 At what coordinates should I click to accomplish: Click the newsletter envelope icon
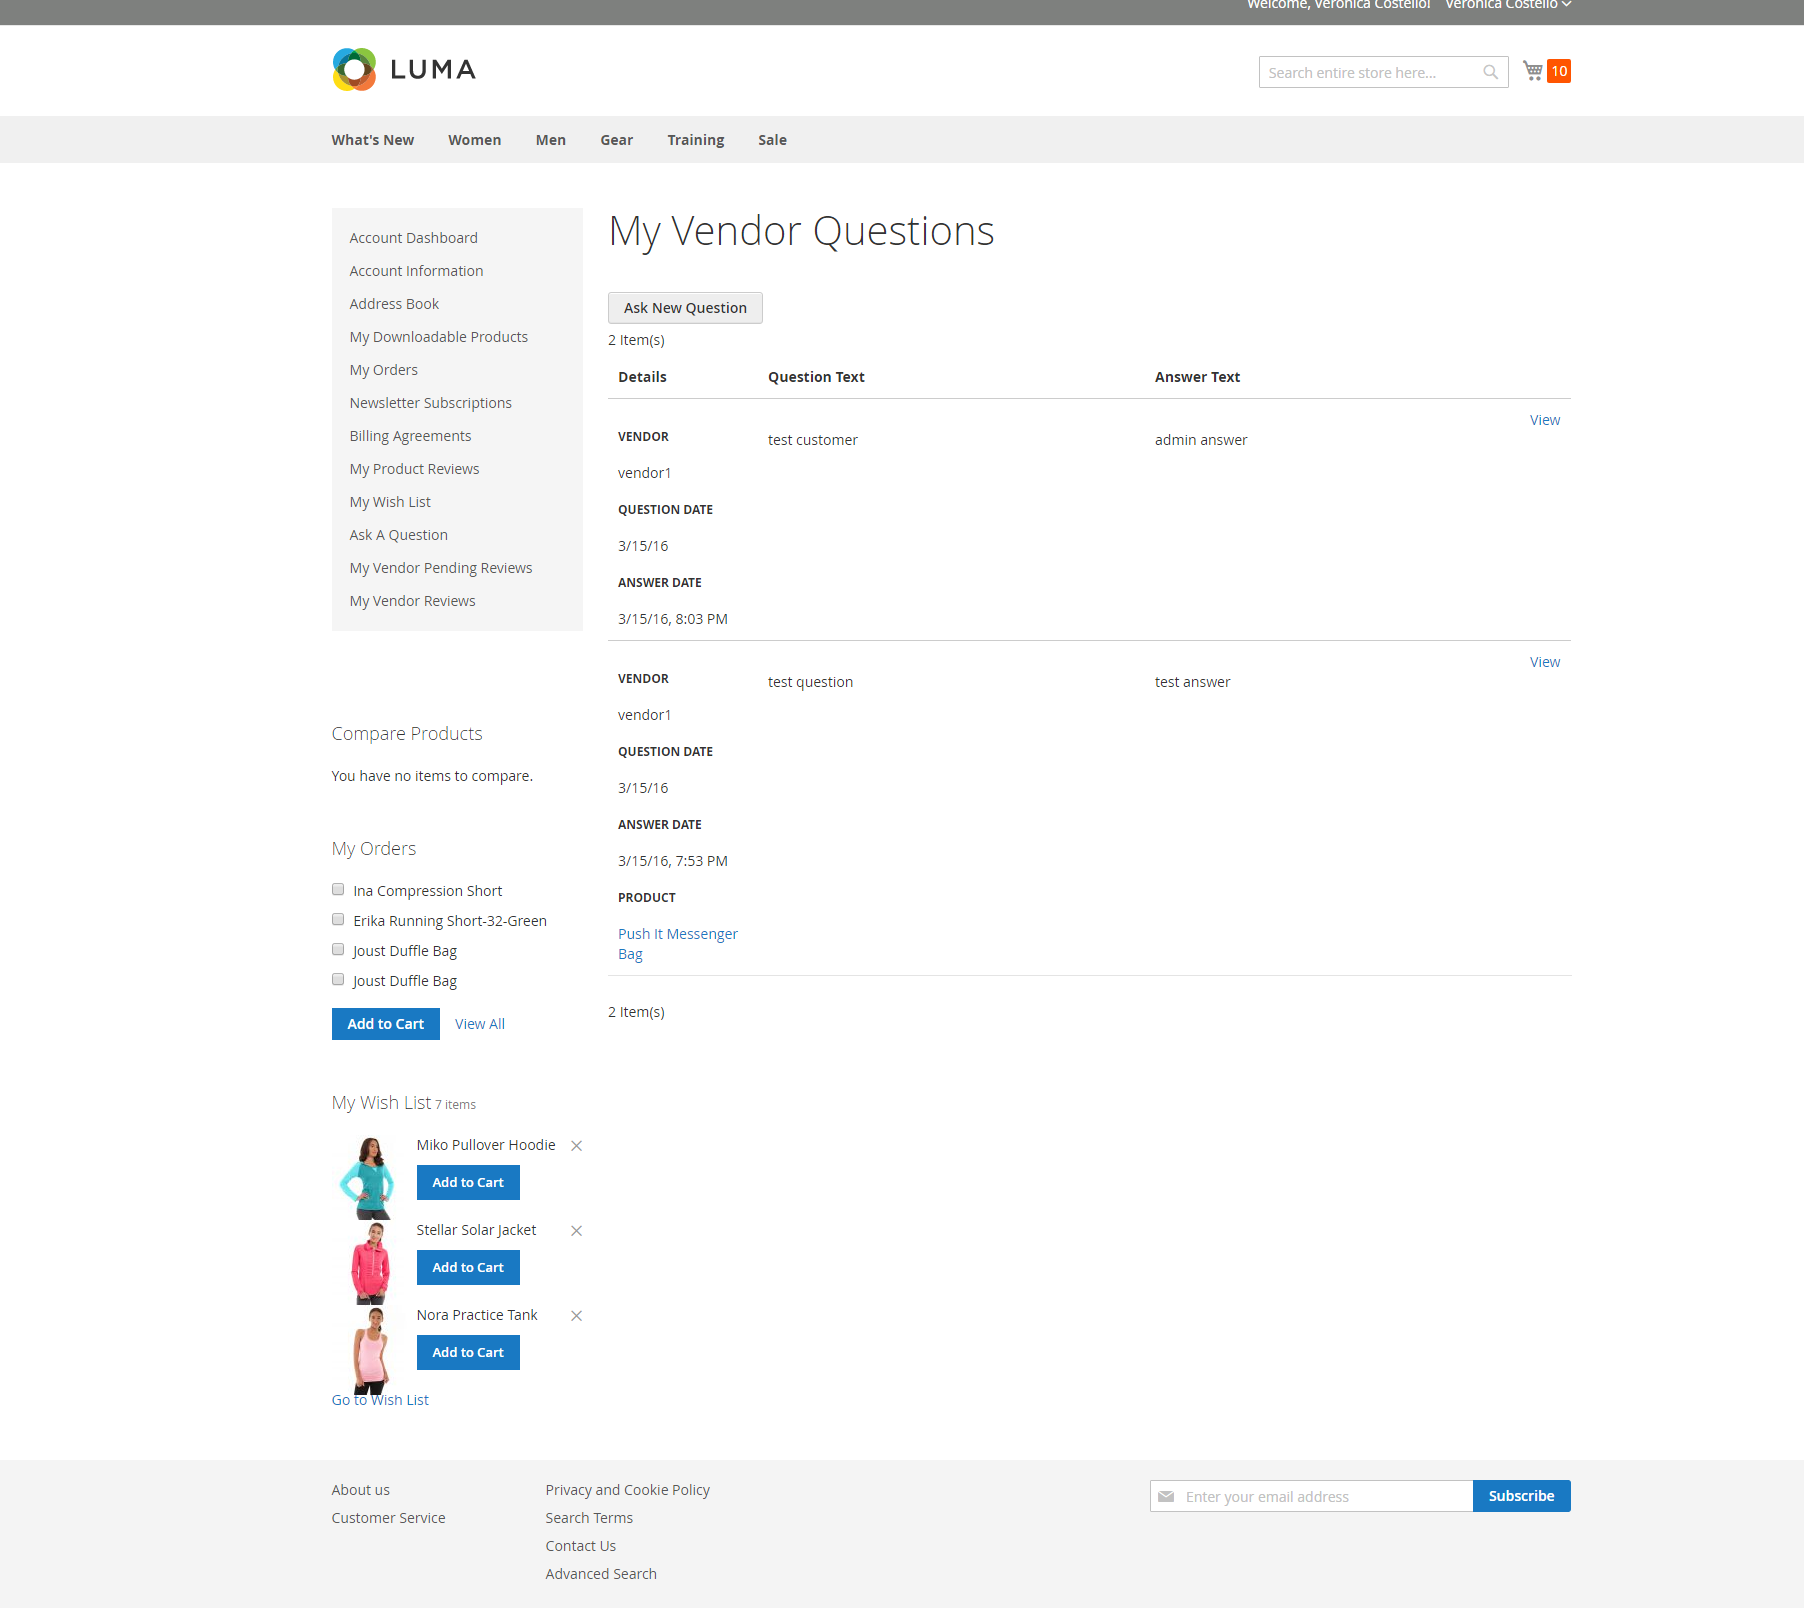(x=1166, y=1497)
